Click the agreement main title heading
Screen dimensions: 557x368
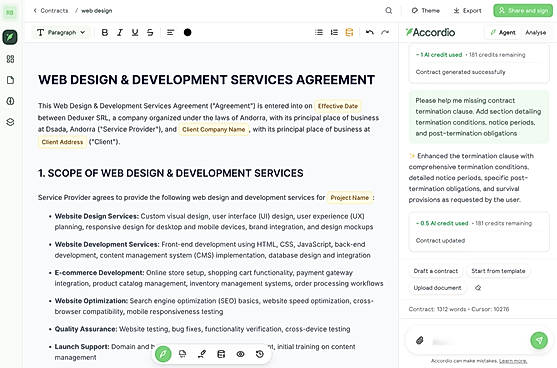(206, 80)
